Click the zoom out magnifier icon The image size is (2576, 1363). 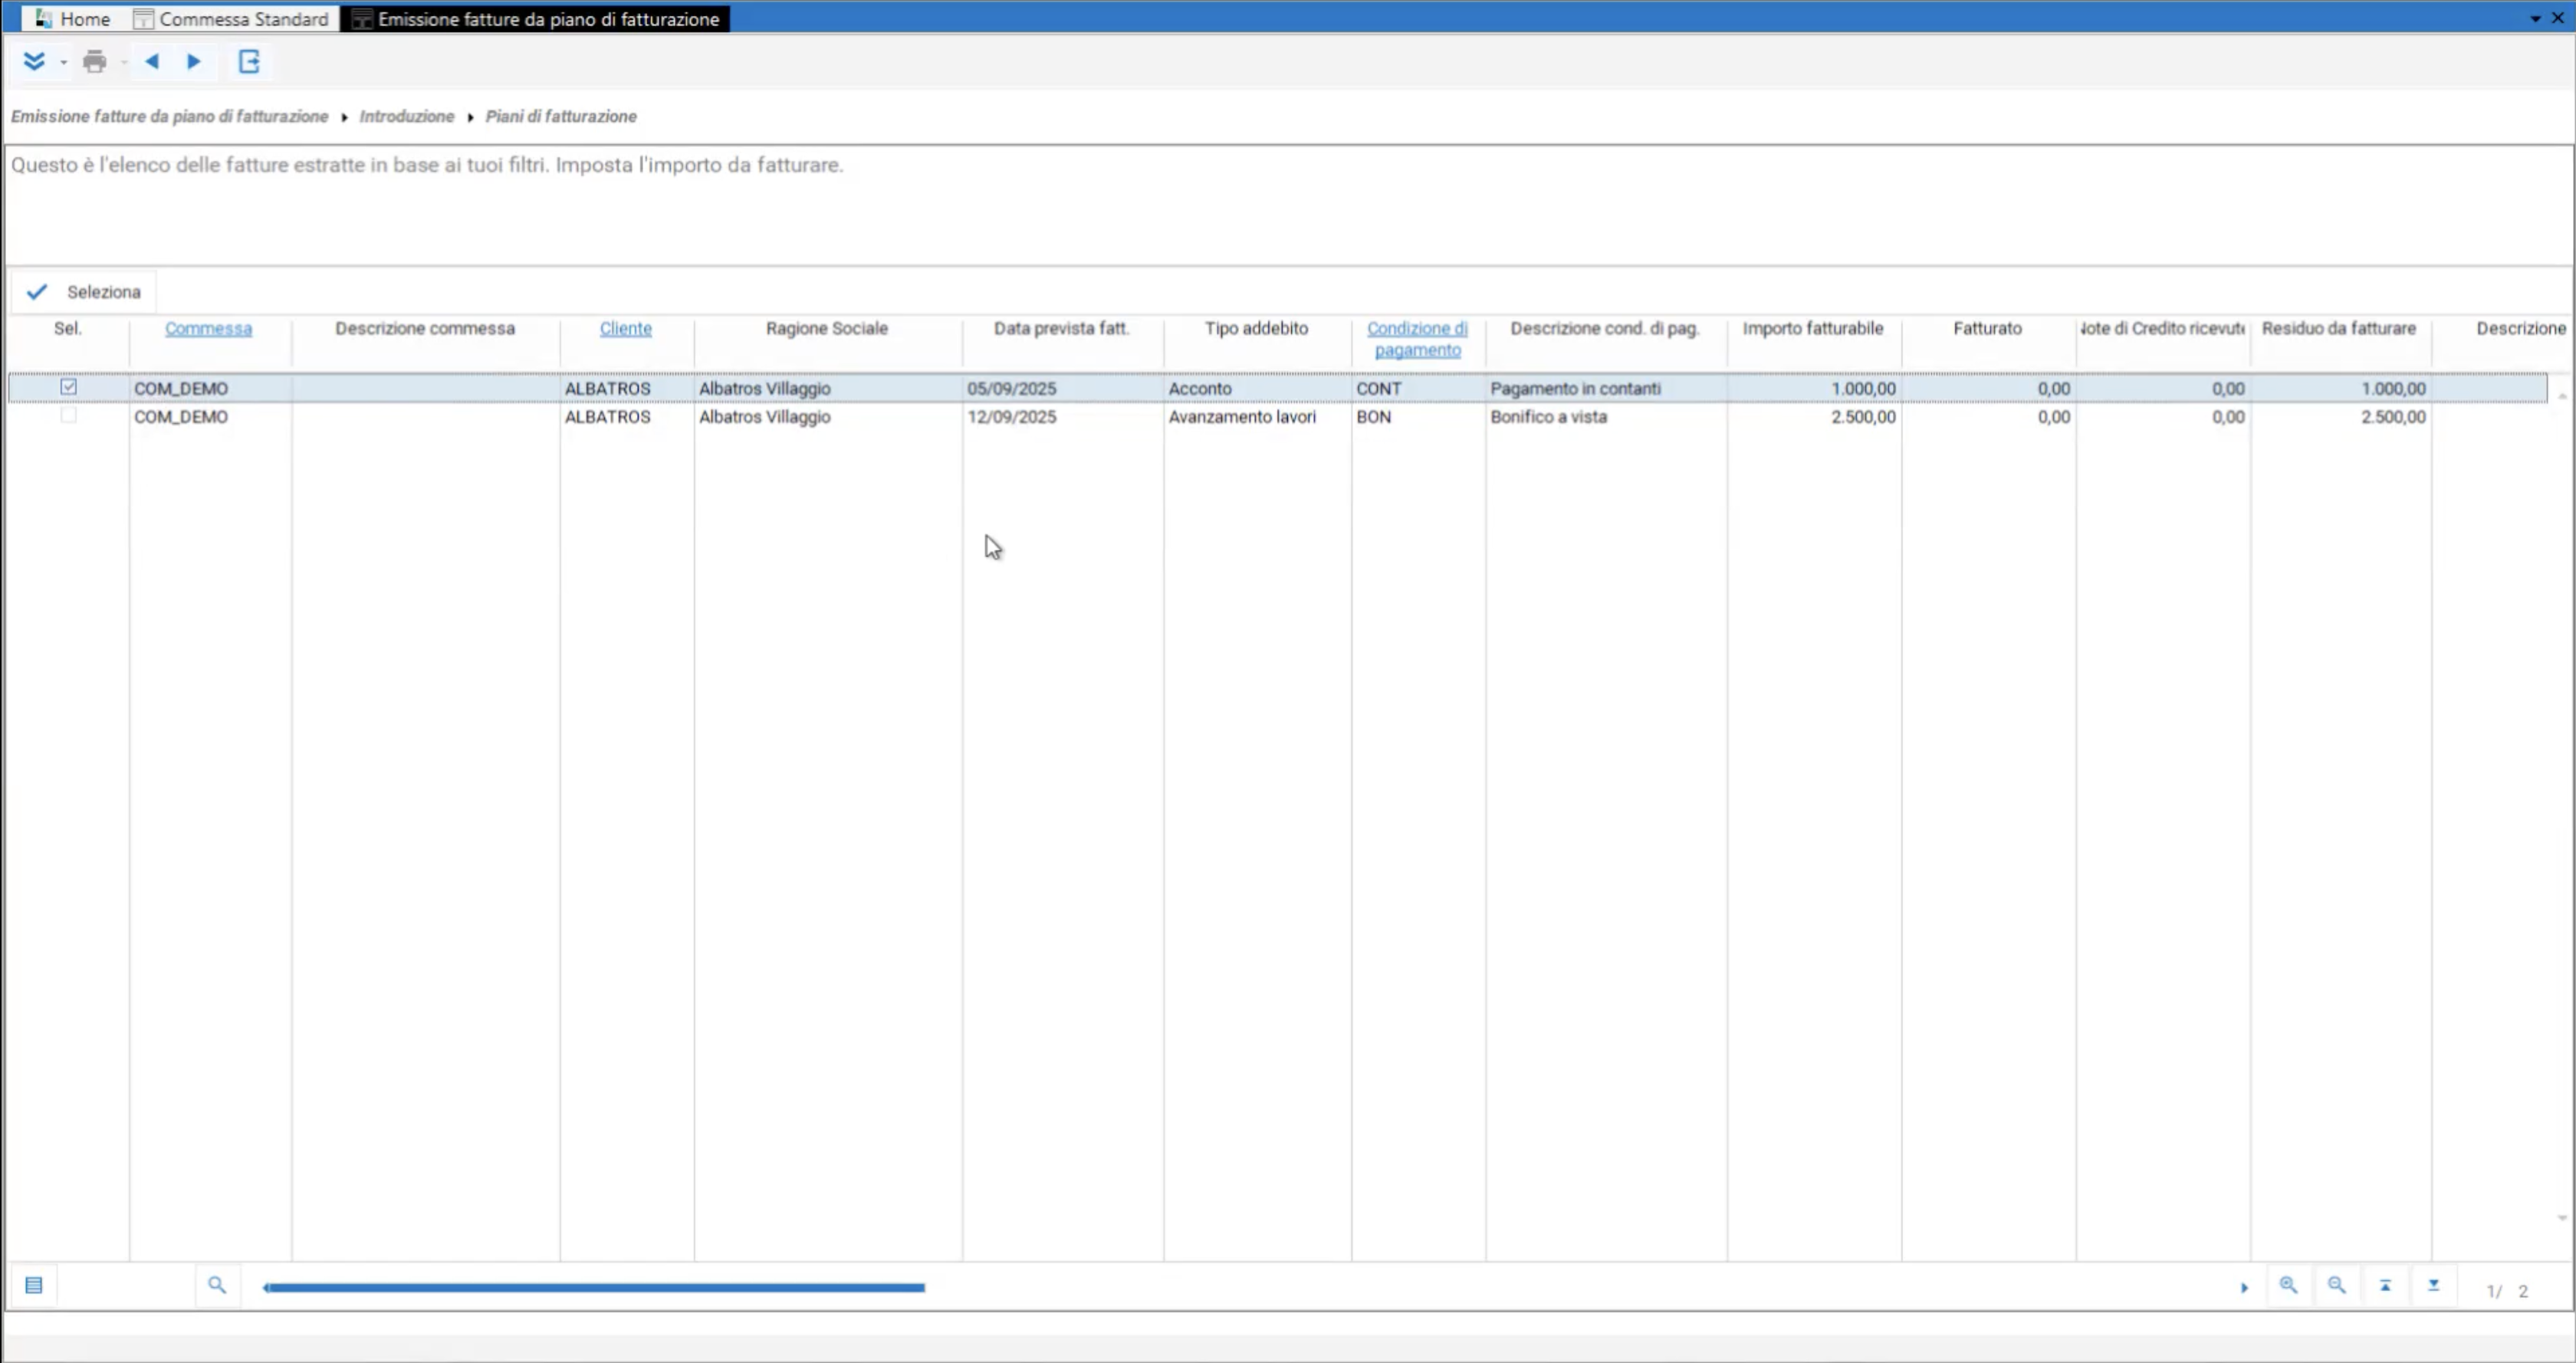pos(2336,1285)
